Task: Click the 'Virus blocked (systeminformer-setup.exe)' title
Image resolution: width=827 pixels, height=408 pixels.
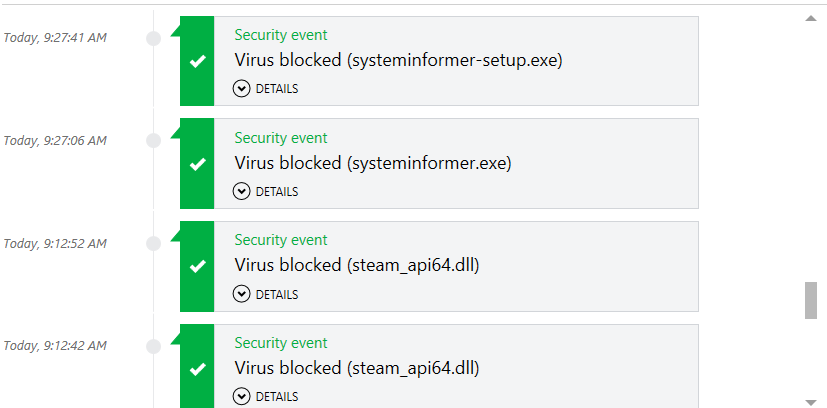Action: 398,61
